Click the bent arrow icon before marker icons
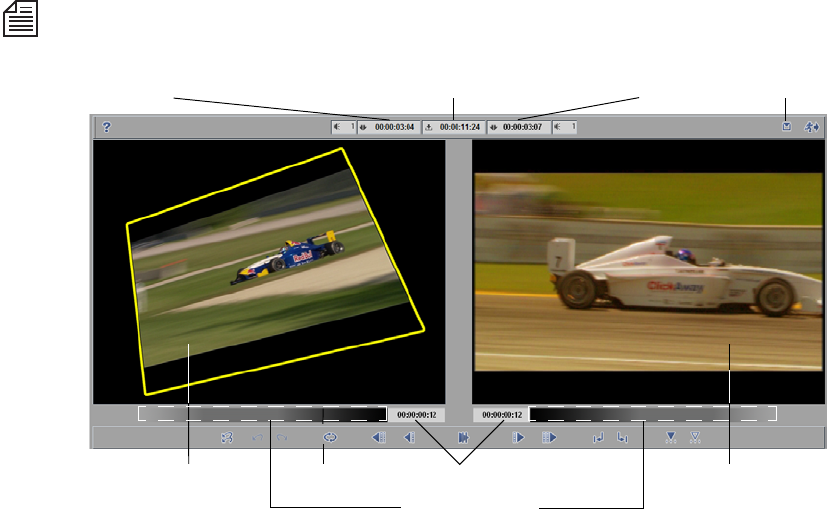This screenshot has height=509, width=827. coord(623,437)
